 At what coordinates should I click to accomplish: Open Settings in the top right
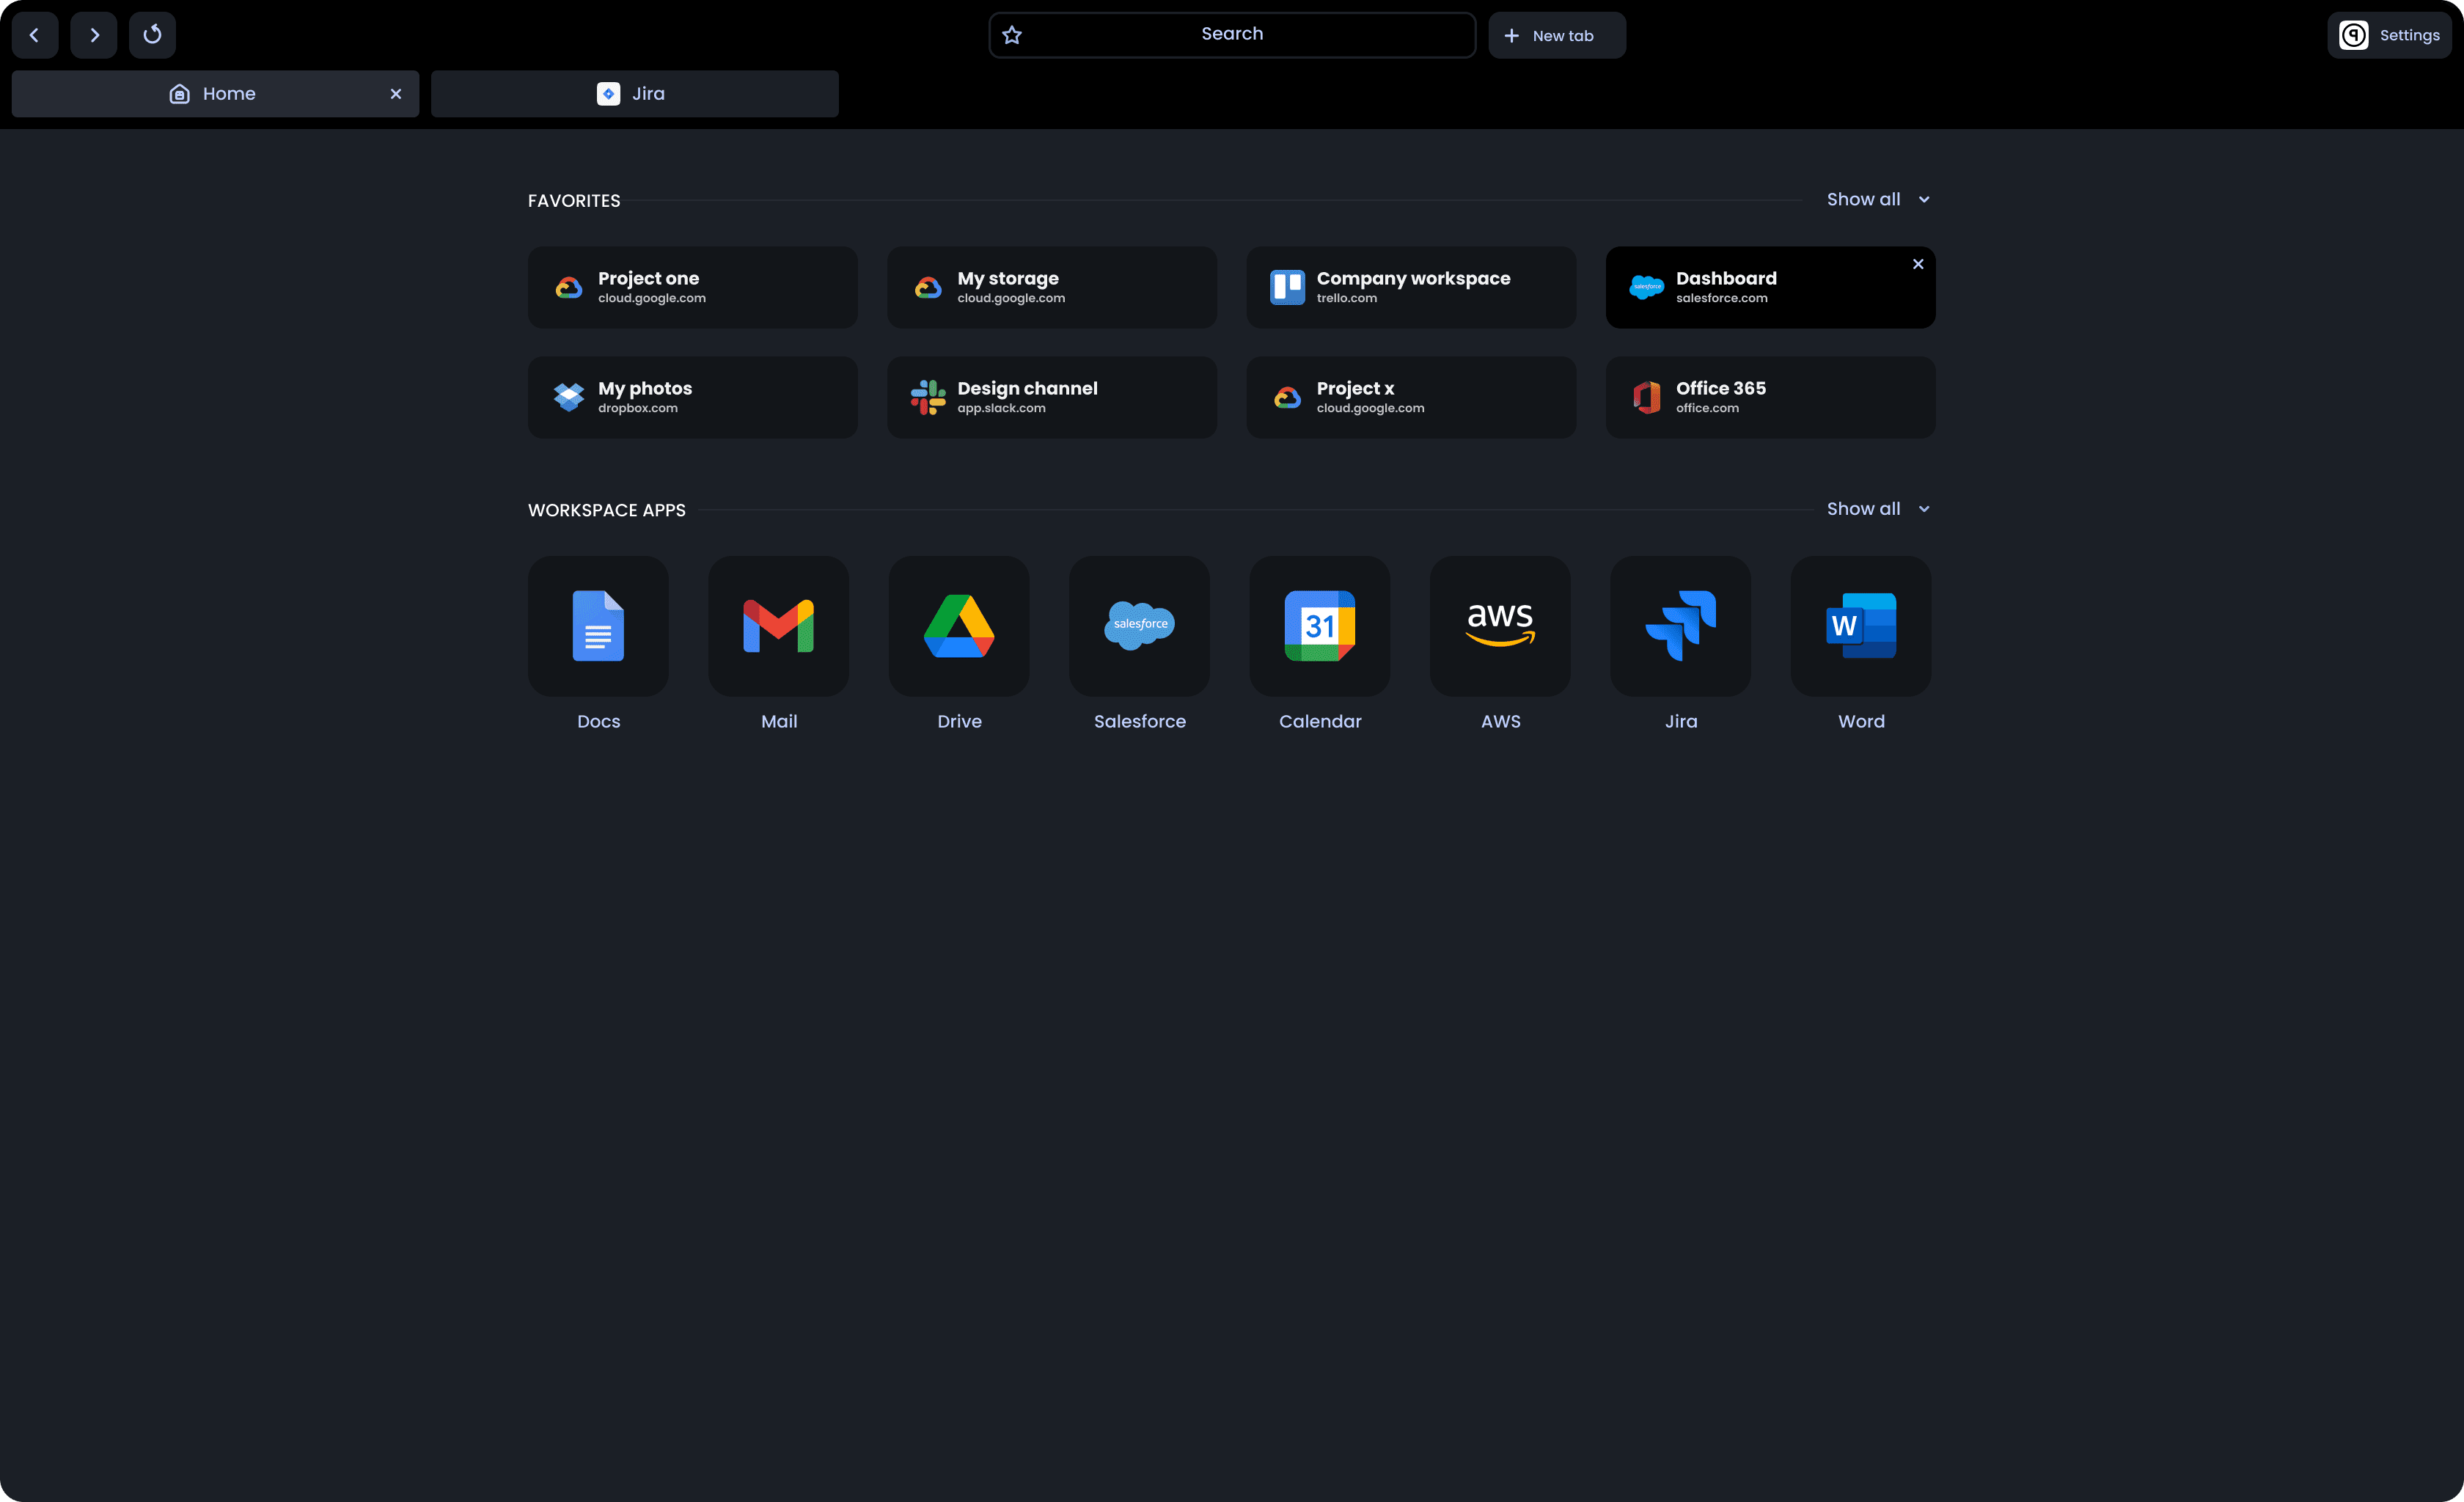tap(2389, 35)
